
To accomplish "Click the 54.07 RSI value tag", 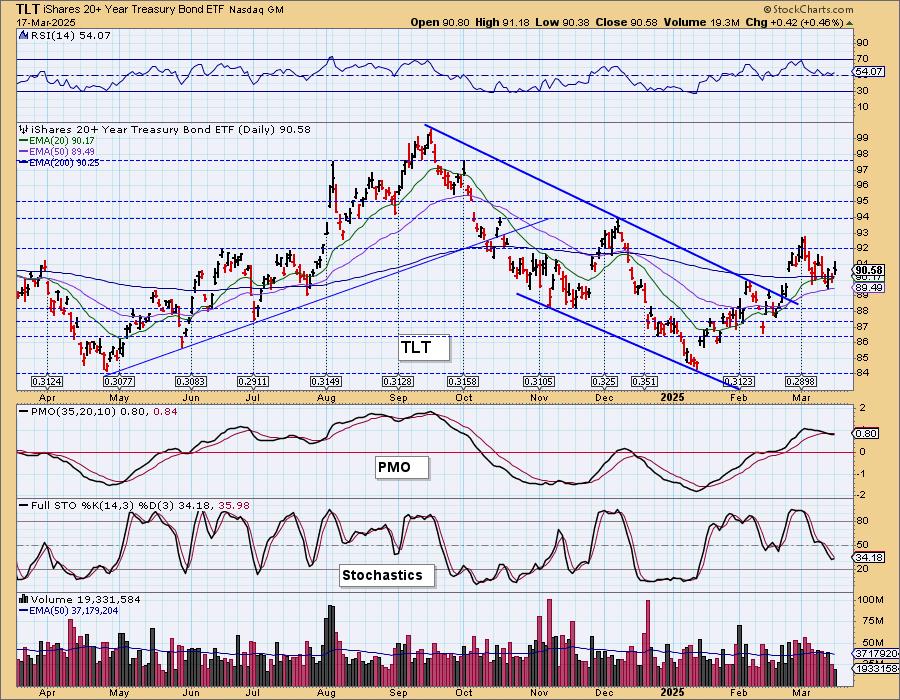I will [x=868, y=72].
